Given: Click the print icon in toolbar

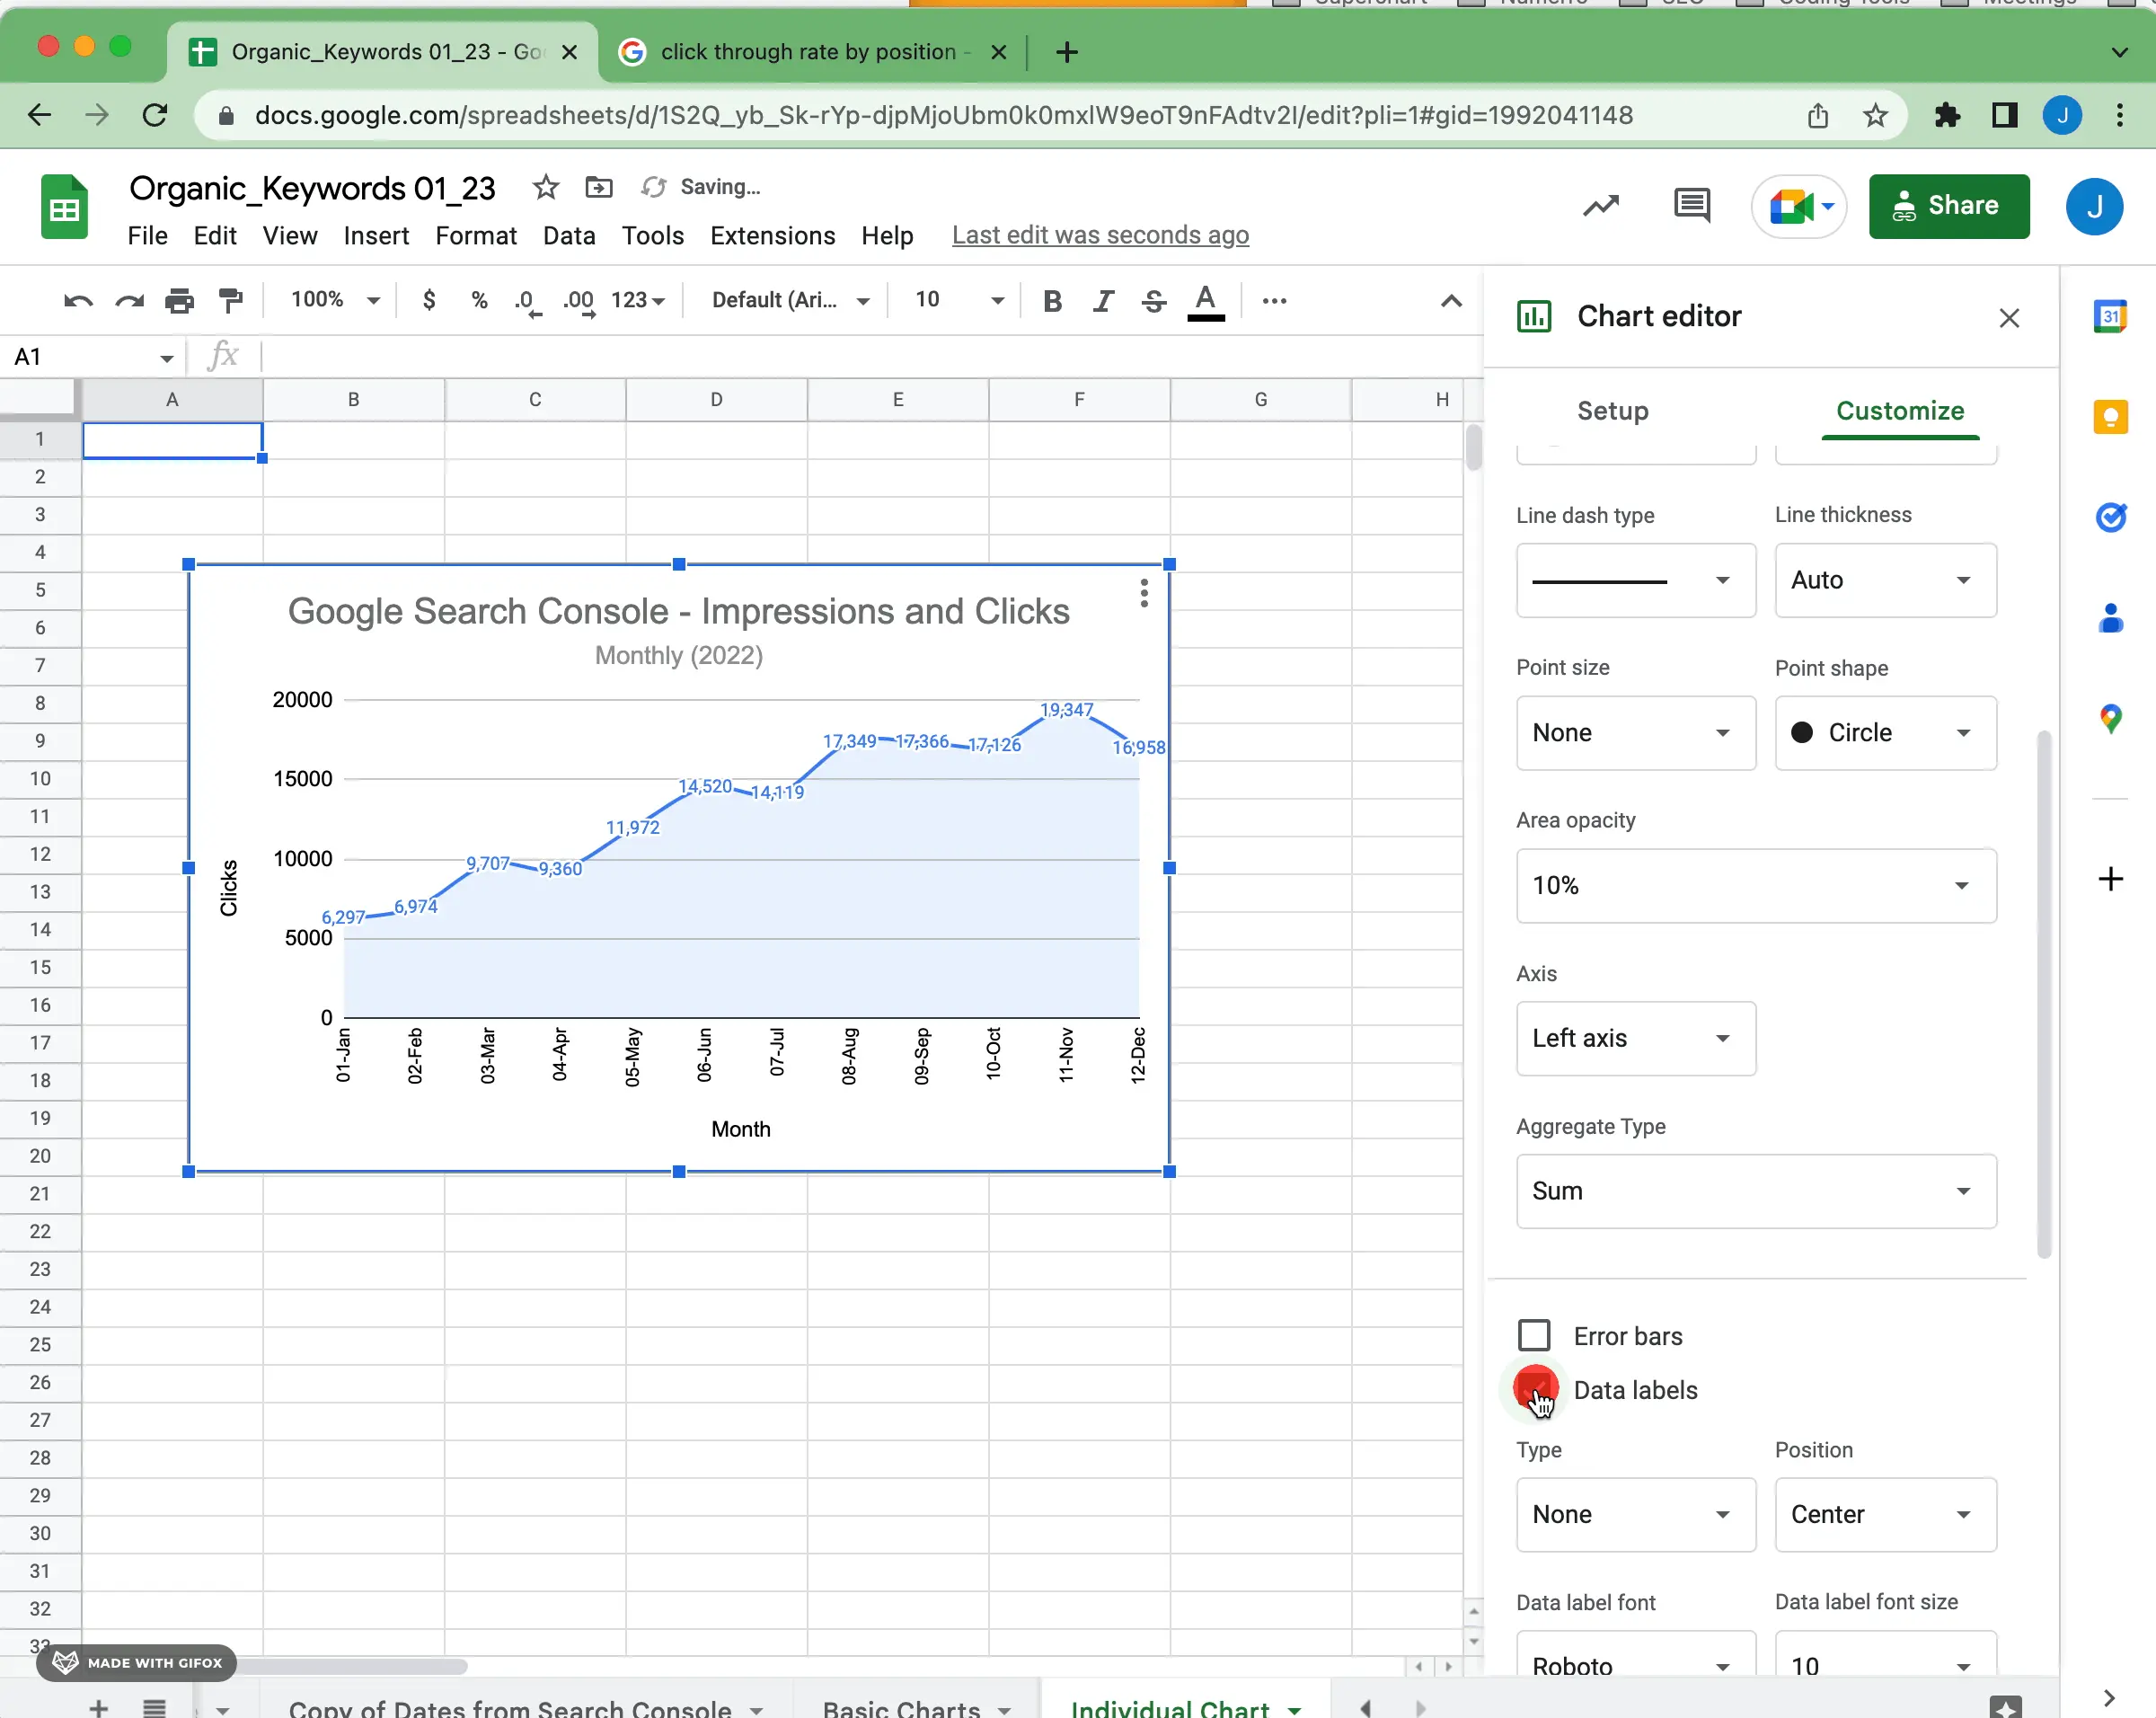Looking at the screenshot, I should (179, 302).
